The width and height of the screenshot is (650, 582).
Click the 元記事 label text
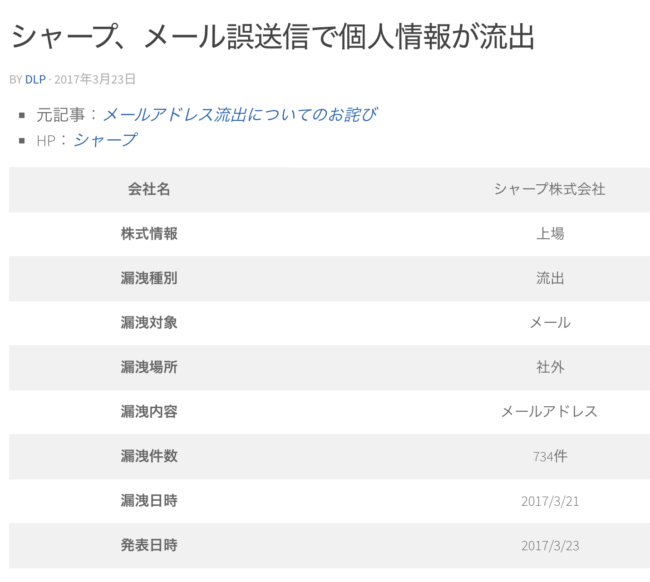coord(60,115)
